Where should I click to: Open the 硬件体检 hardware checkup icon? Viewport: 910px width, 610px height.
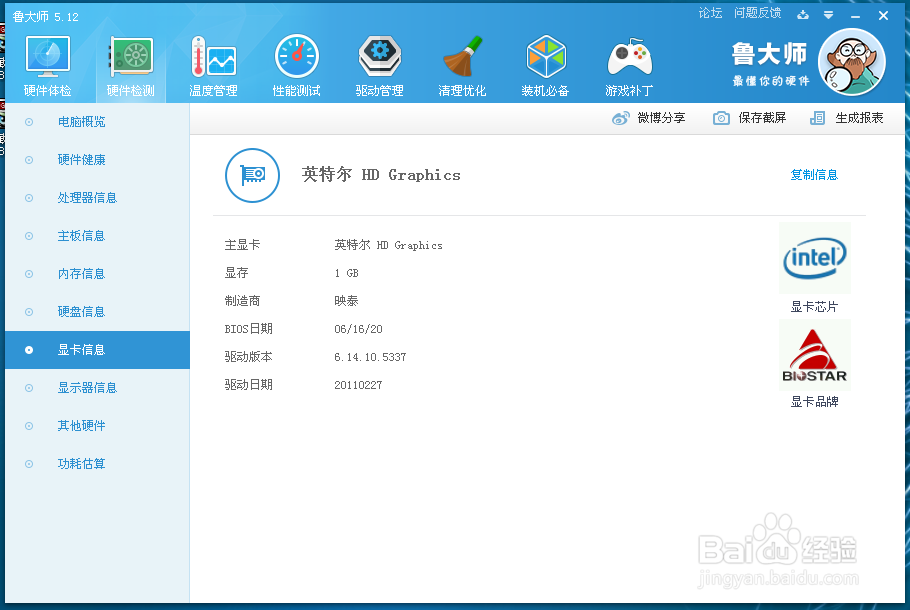click(x=48, y=56)
